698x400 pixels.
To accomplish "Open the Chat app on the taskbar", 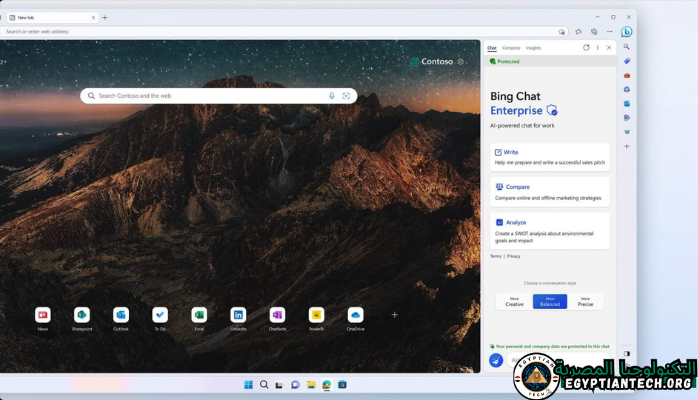I will coord(295,384).
